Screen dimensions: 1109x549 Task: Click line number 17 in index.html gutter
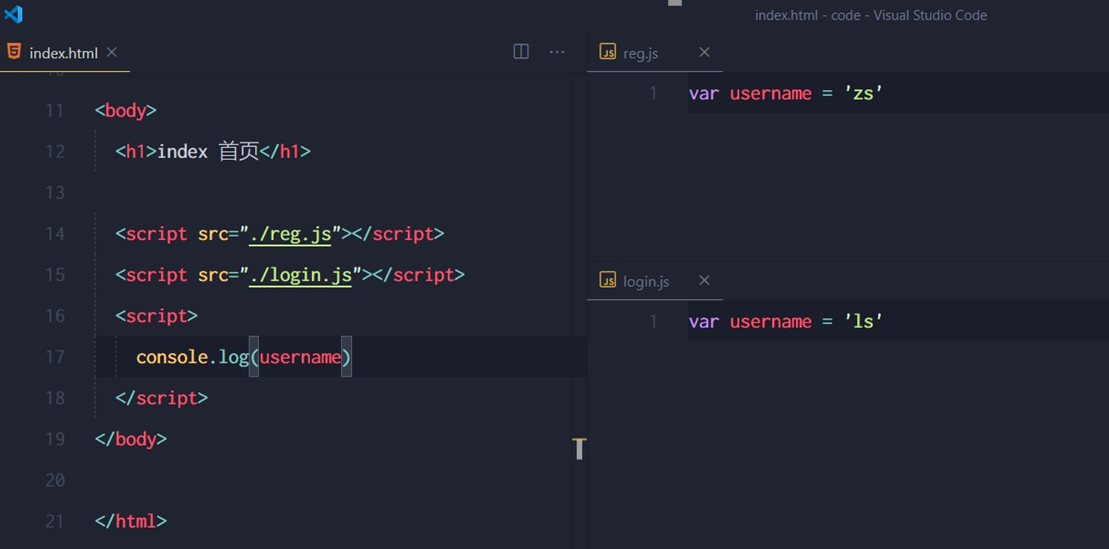click(55, 357)
